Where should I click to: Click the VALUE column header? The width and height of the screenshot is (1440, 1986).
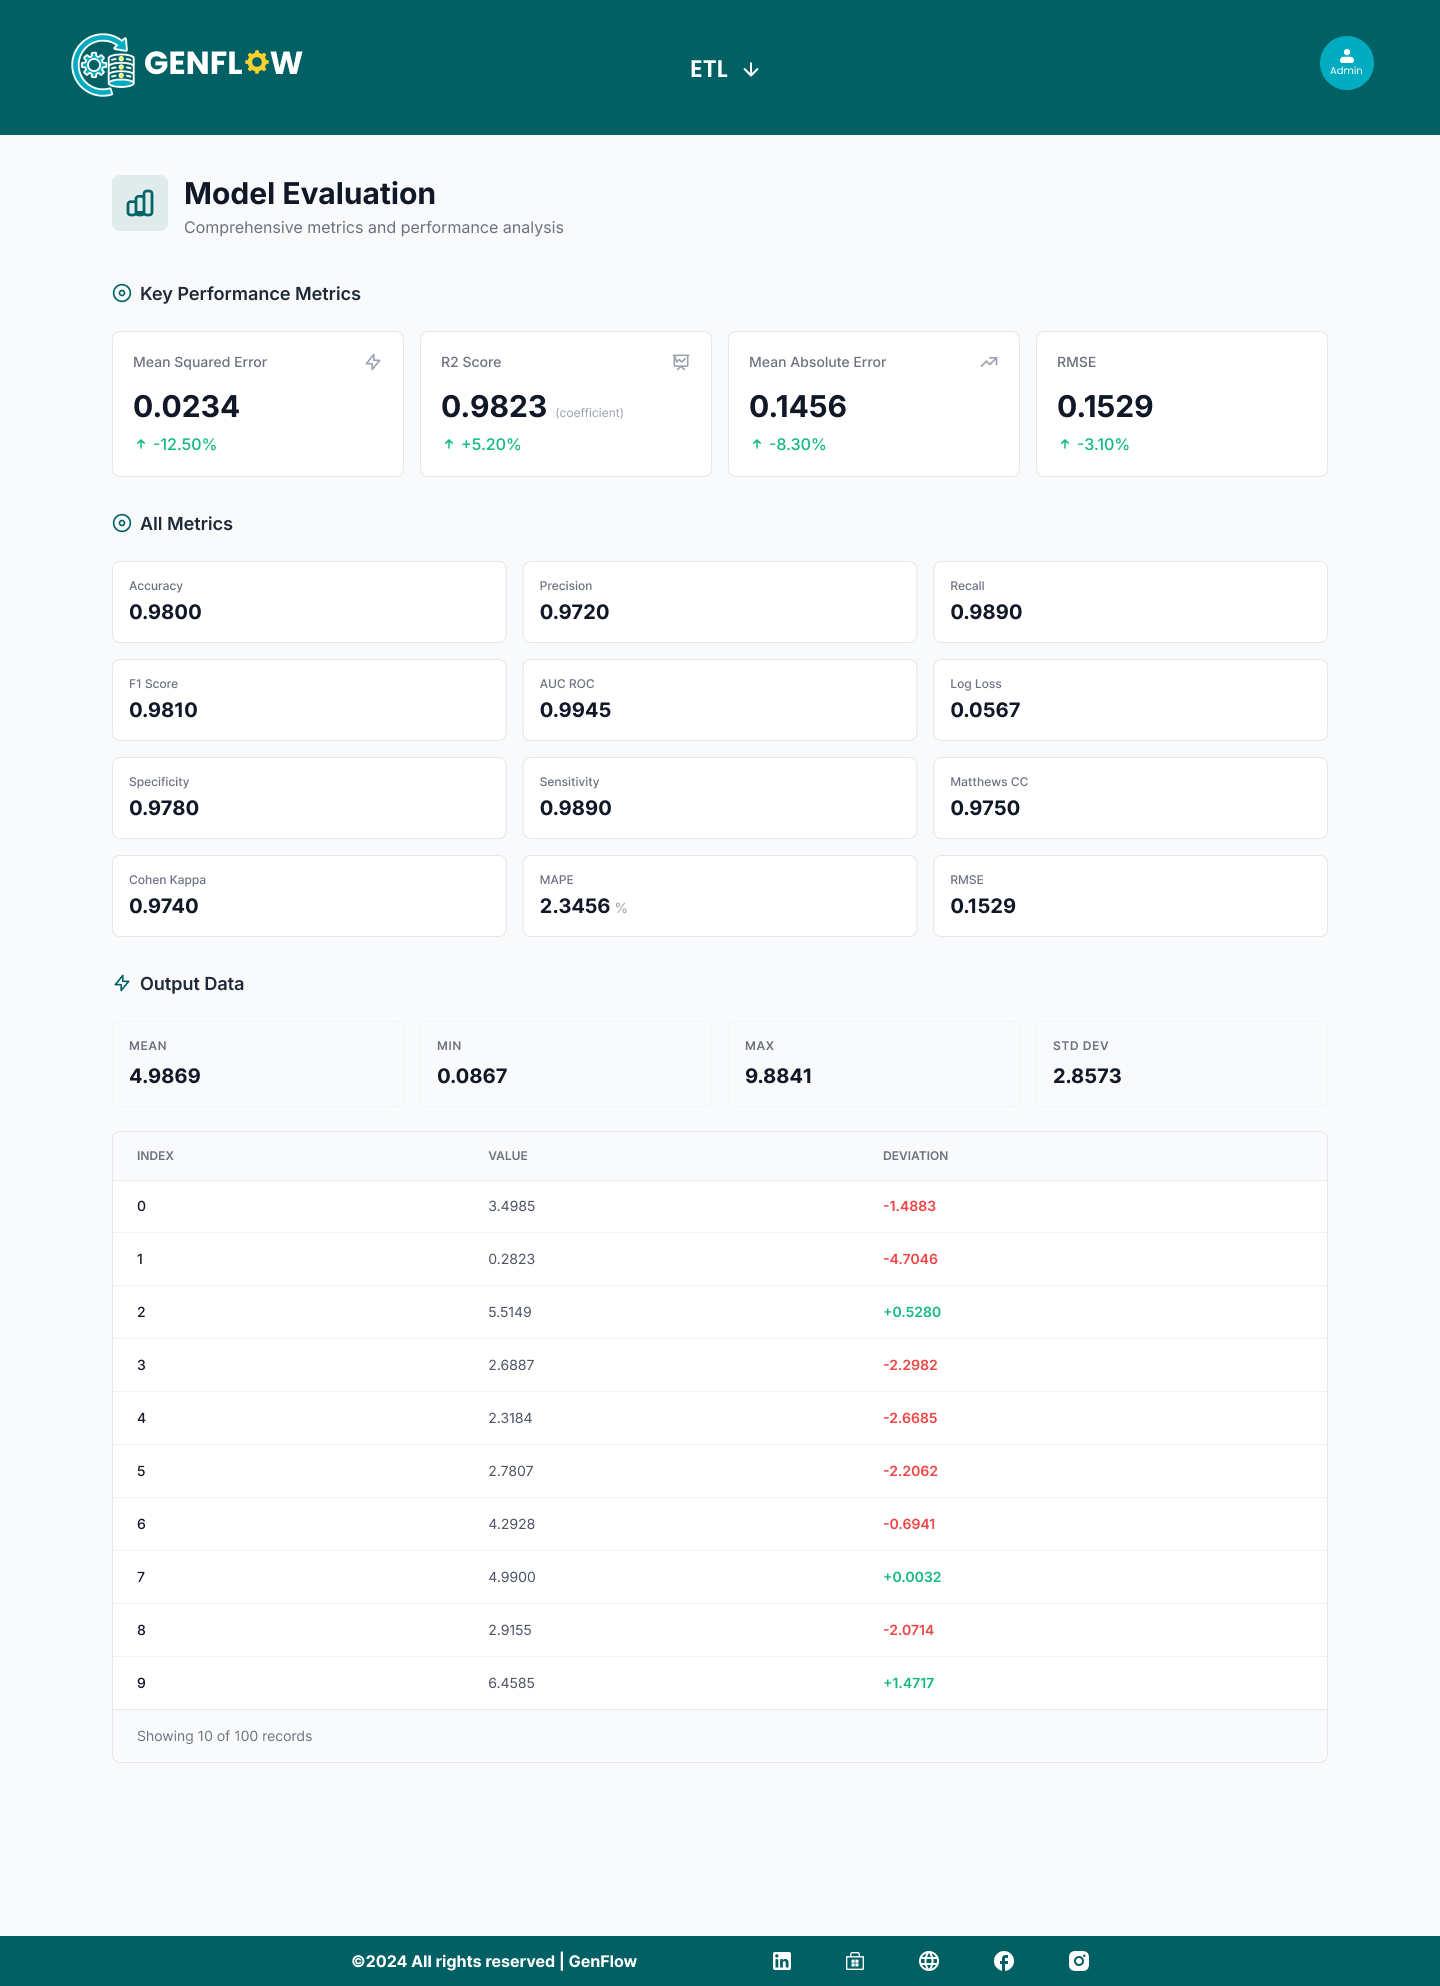(508, 1156)
